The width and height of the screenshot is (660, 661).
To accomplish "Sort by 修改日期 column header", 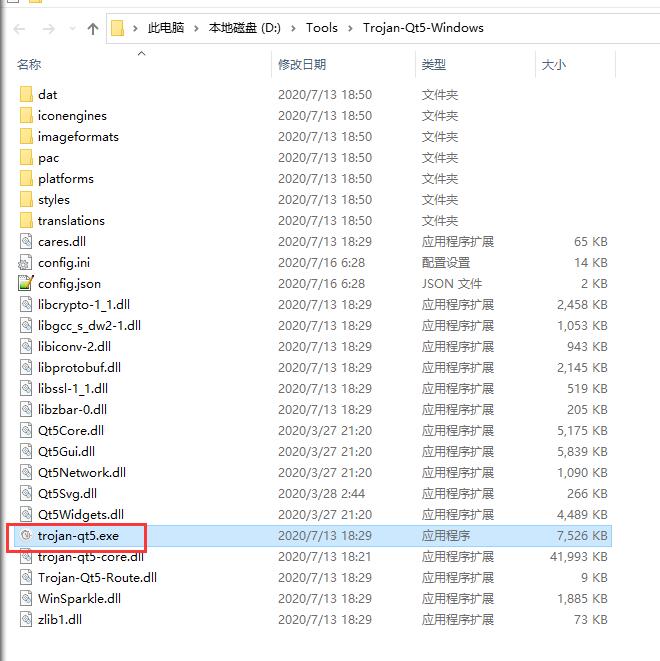I will pos(302,64).
